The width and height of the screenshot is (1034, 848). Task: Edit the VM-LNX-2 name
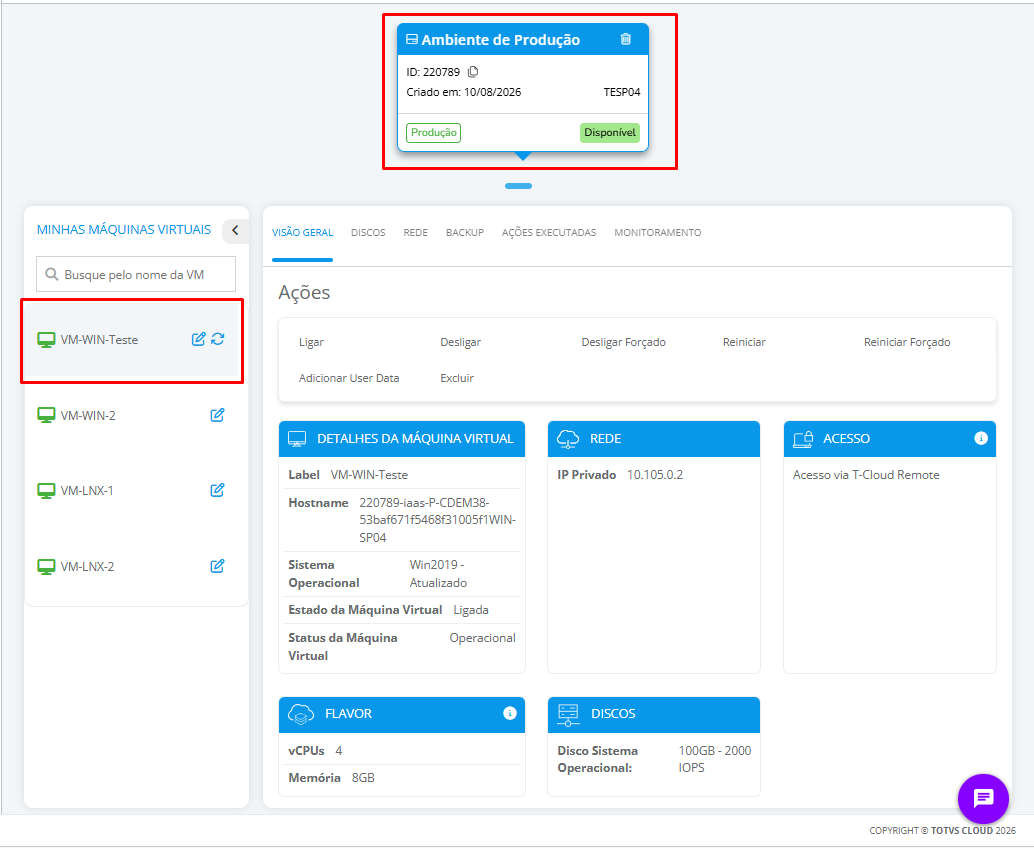217,566
